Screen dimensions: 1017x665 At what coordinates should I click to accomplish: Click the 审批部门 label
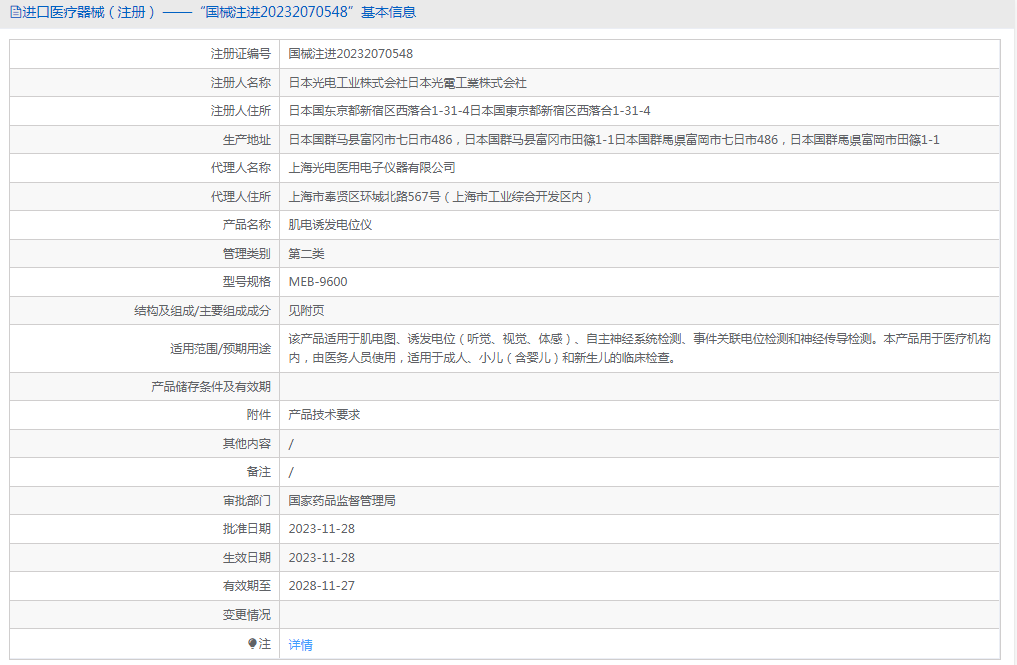[246, 501]
